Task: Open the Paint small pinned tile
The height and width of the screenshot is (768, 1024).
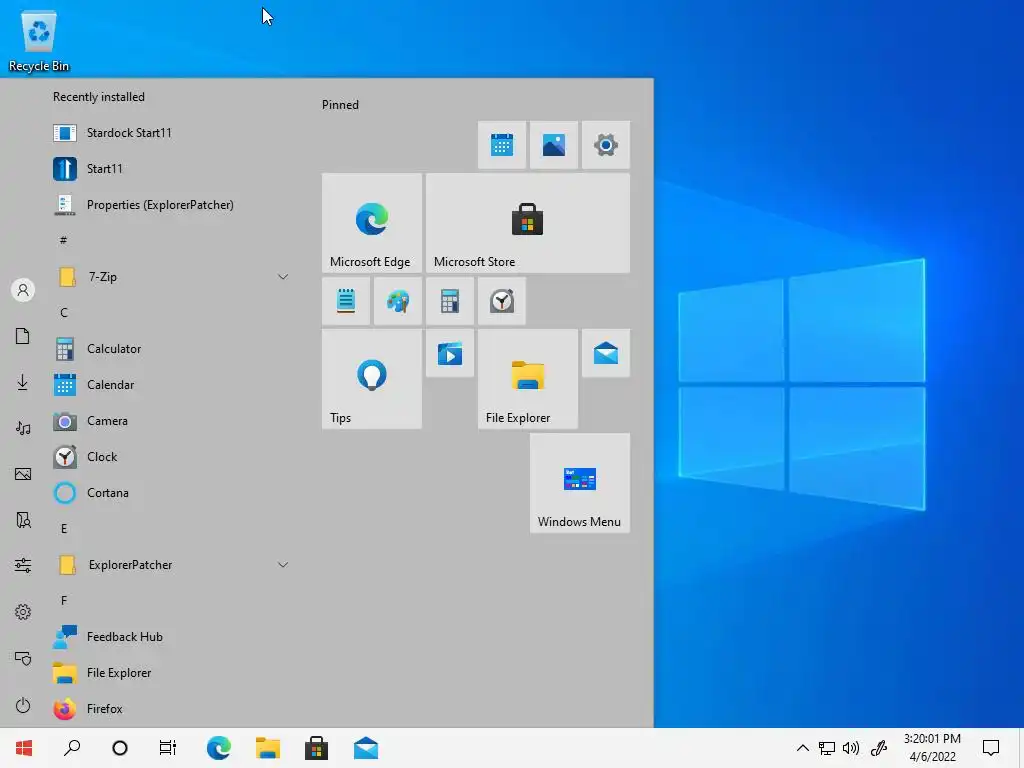Action: pyautogui.click(x=398, y=301)
